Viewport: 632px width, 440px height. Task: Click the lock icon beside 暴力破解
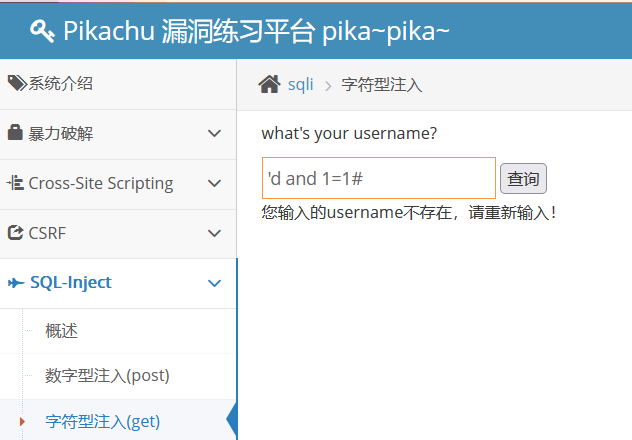tap(15, 133)
